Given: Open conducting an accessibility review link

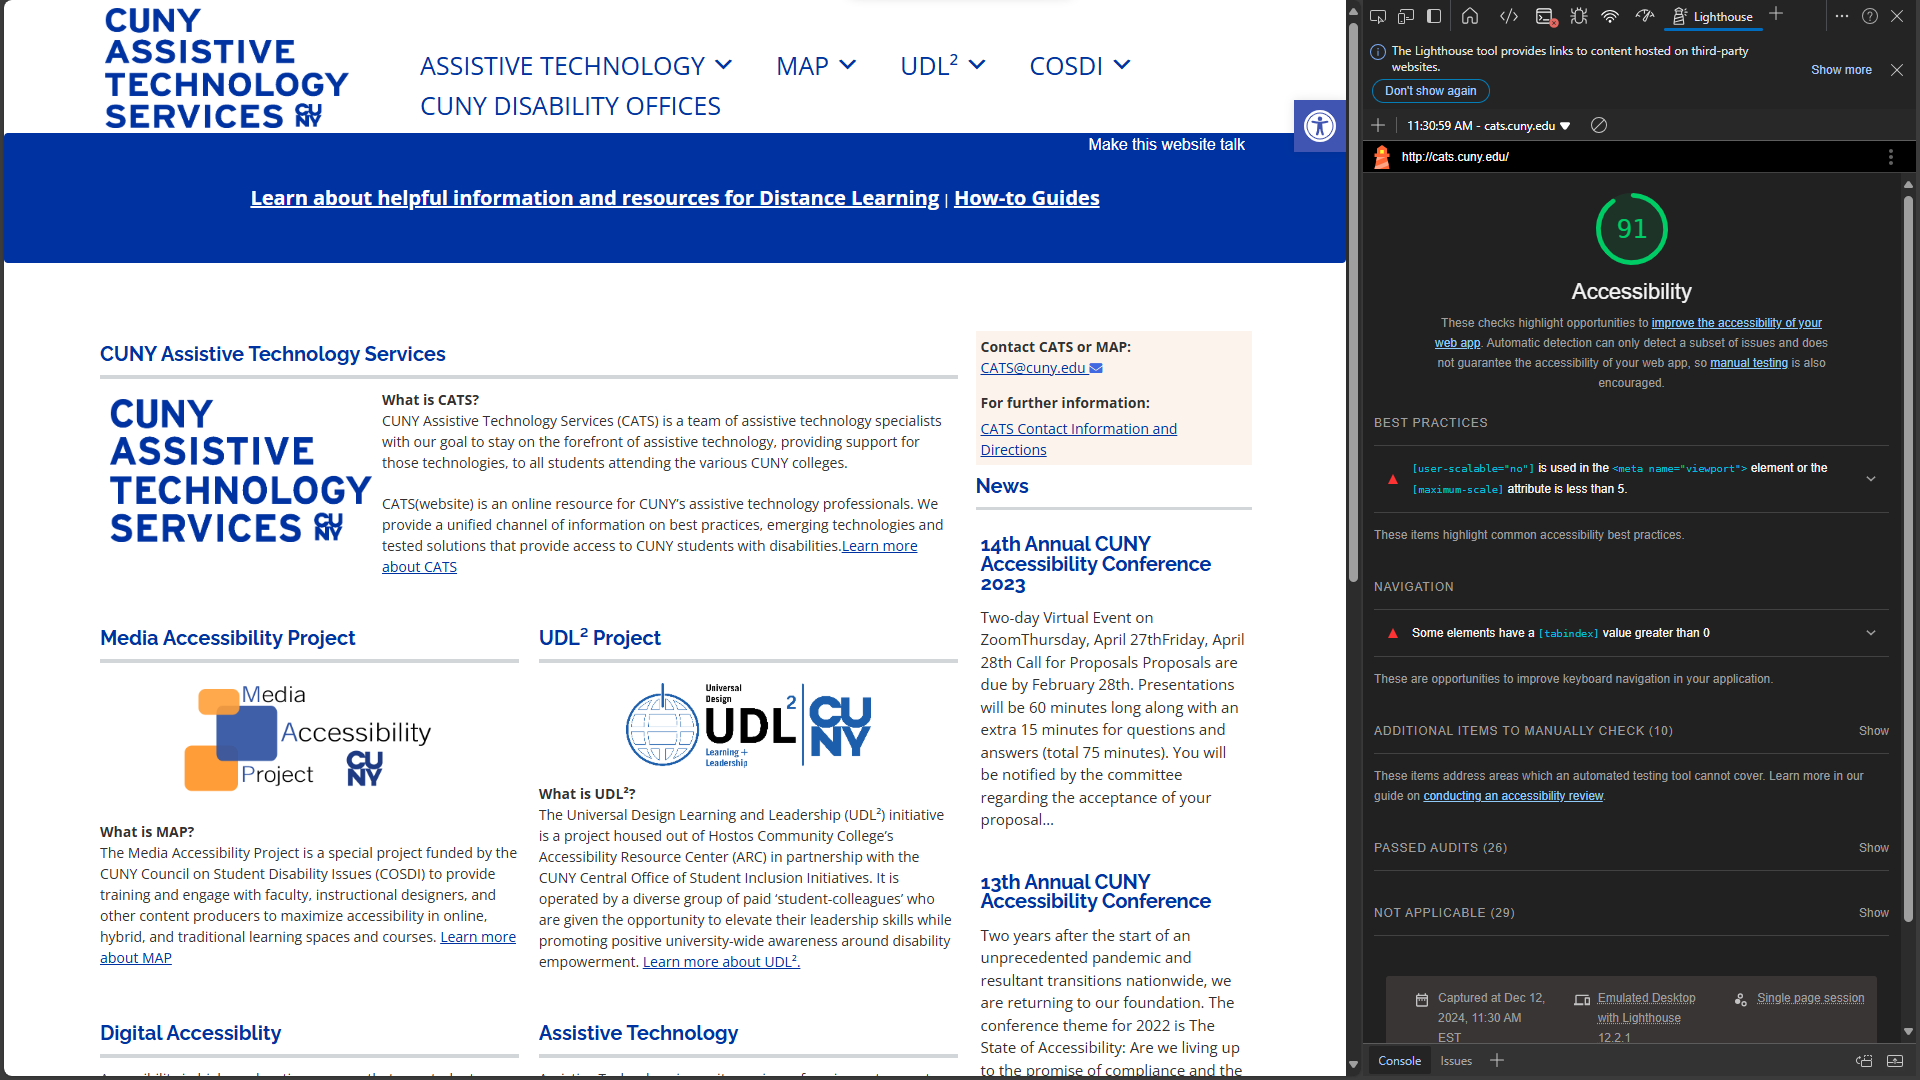Looking at the screenshot, I should 1512,796.
